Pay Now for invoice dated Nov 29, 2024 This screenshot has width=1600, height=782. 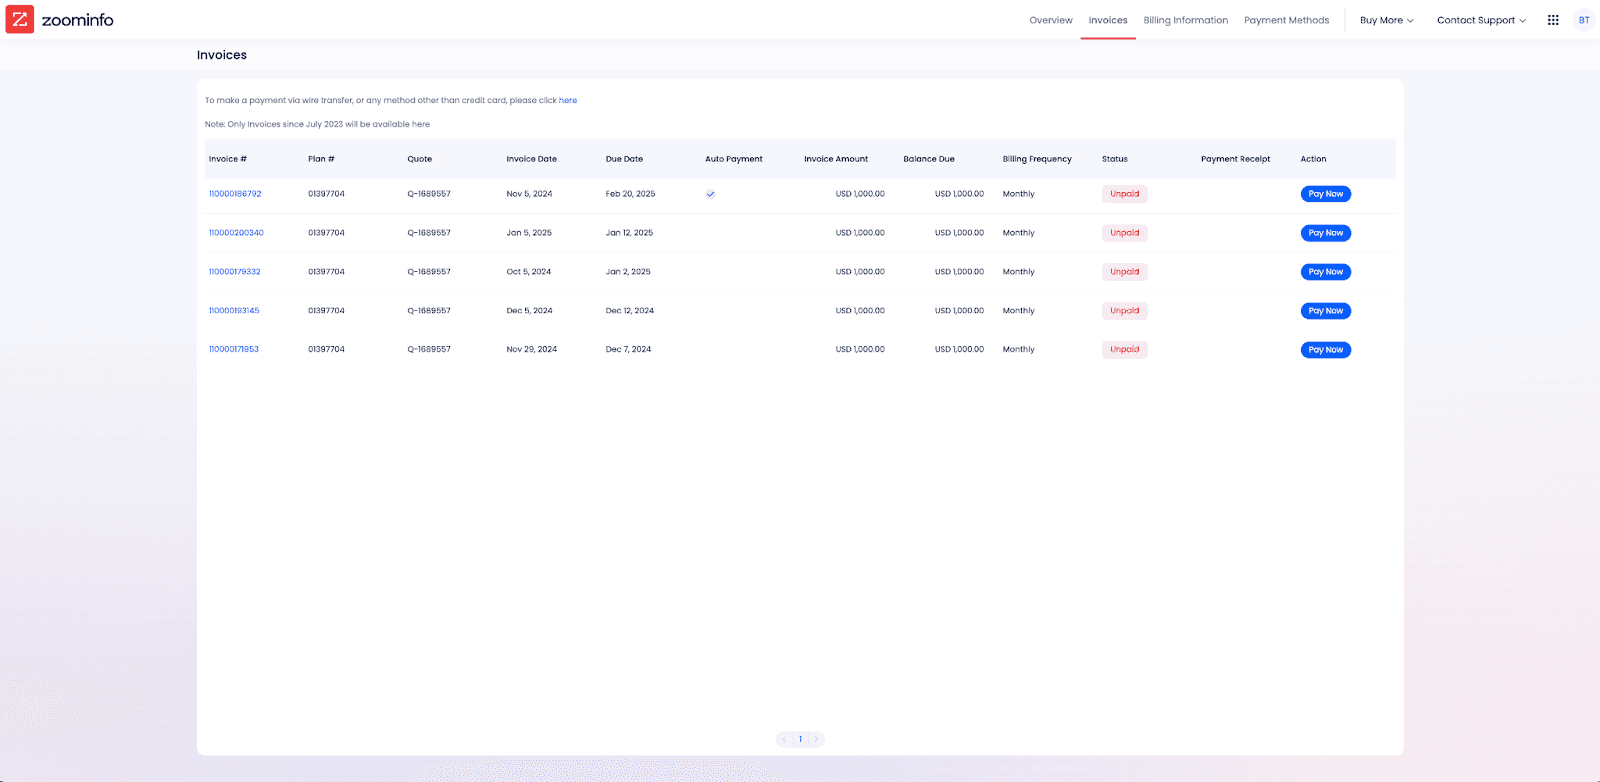click(1326, 350)
